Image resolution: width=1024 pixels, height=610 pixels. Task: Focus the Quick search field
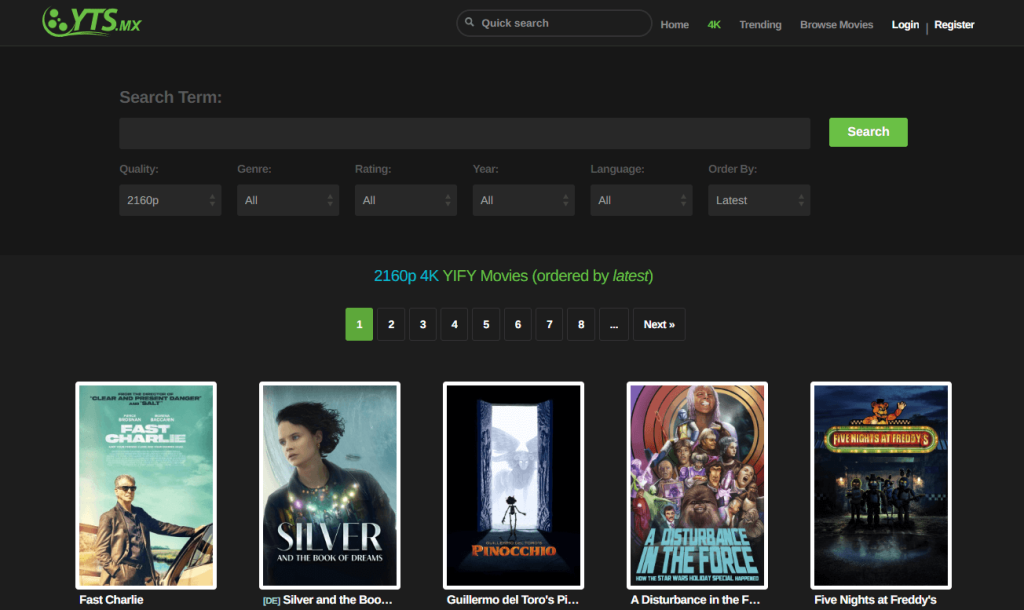pos(554,23)
